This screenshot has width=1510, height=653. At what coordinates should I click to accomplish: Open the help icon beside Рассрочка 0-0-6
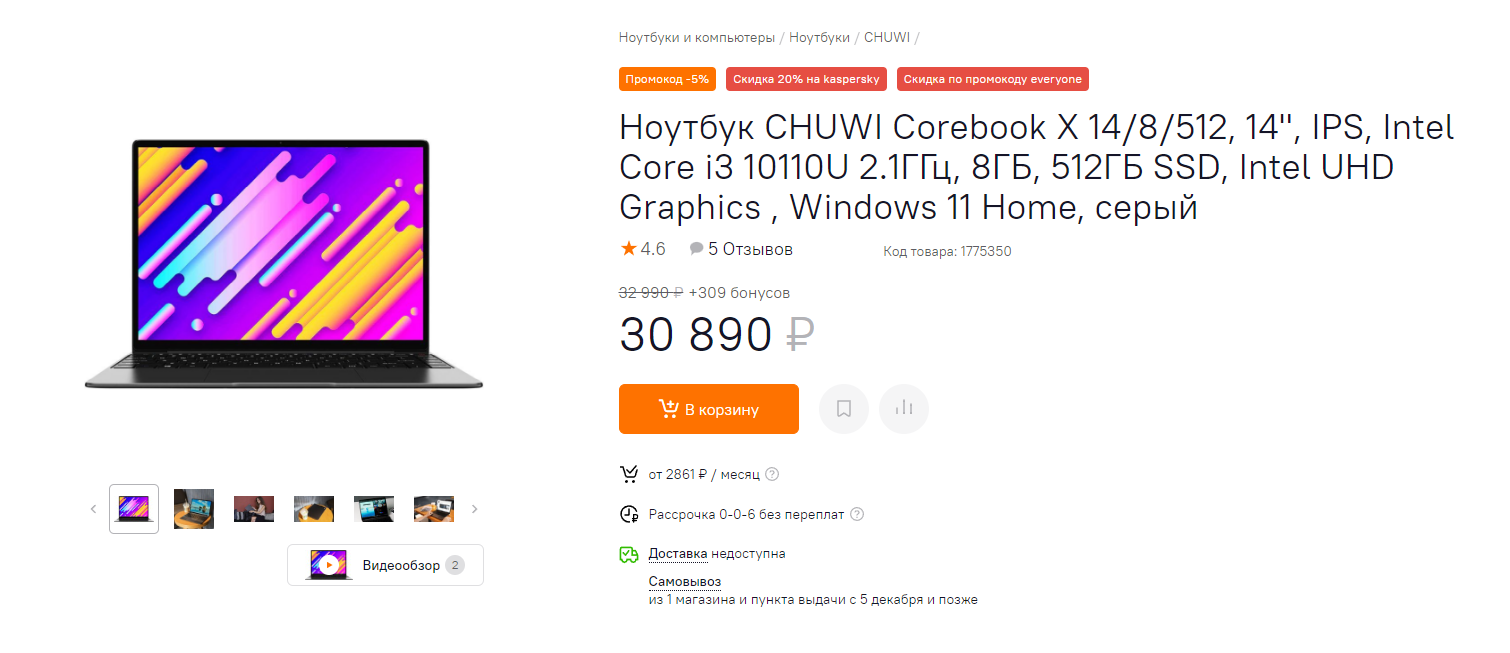tap(856, 514)
